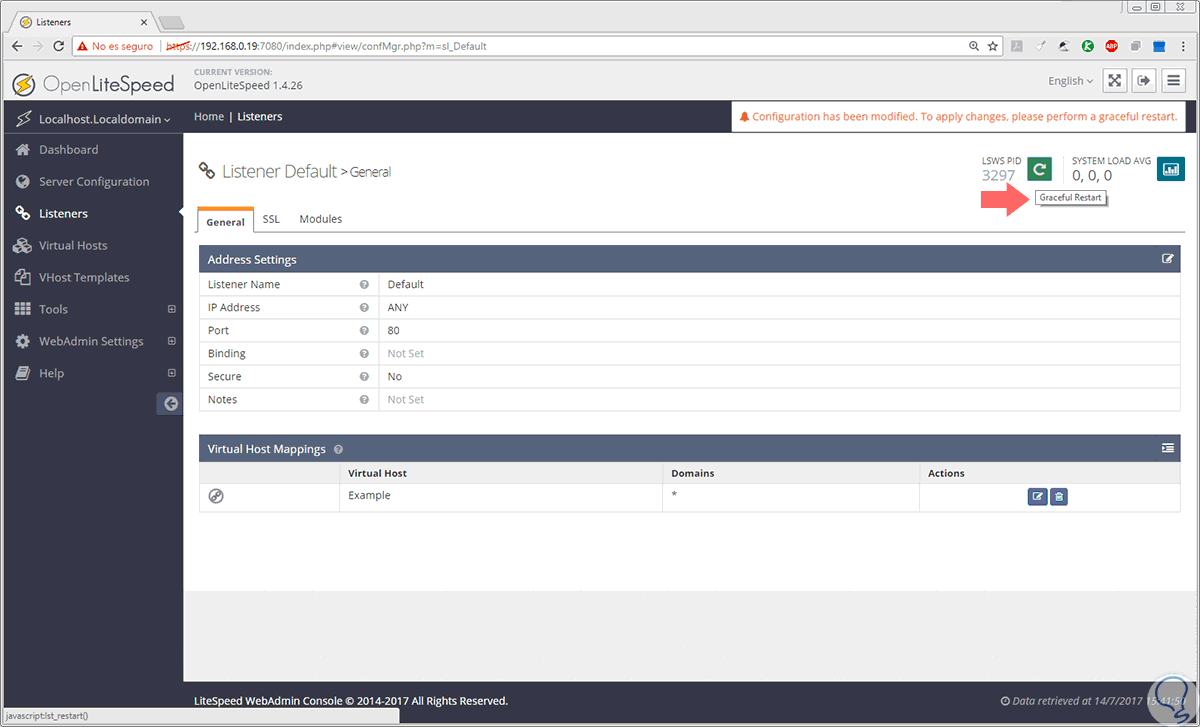
Task: Toggle full screen mode icon
Action: tap(1115, 80)
